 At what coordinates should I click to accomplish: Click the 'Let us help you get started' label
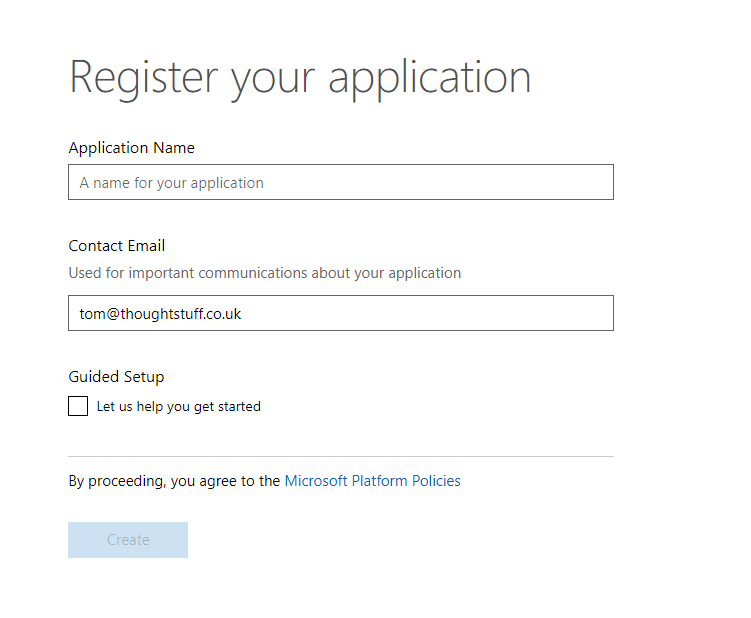pos(178,406)
